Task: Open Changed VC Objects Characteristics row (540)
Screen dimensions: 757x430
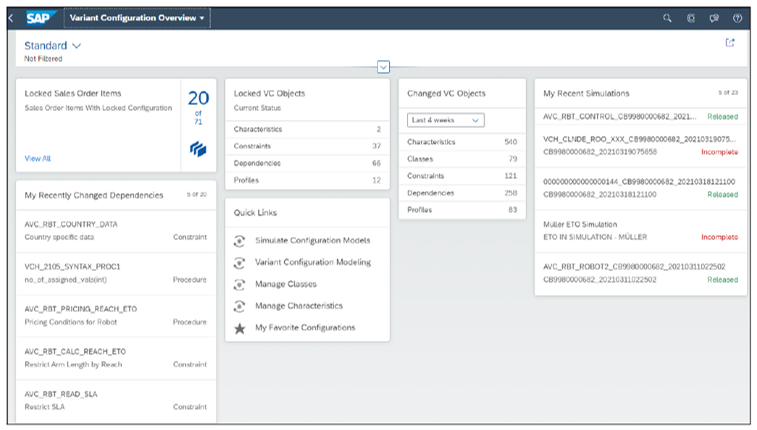Action: (x=462, y=142)
